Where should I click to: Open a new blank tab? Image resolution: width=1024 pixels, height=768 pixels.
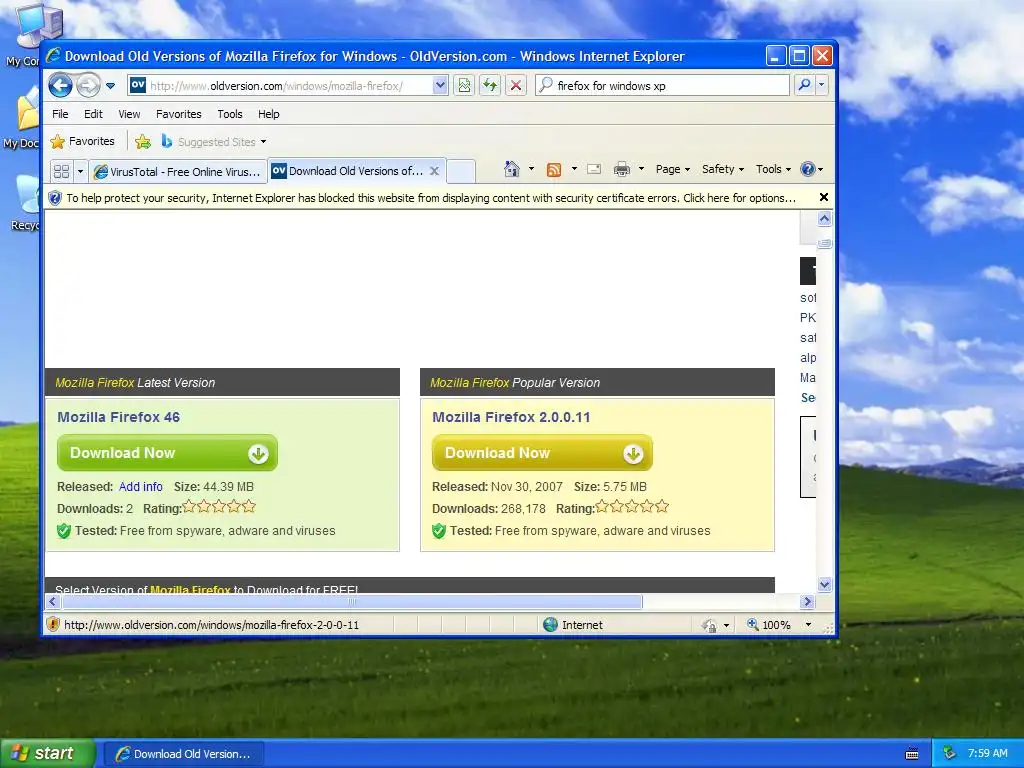(x=460, y=172)
